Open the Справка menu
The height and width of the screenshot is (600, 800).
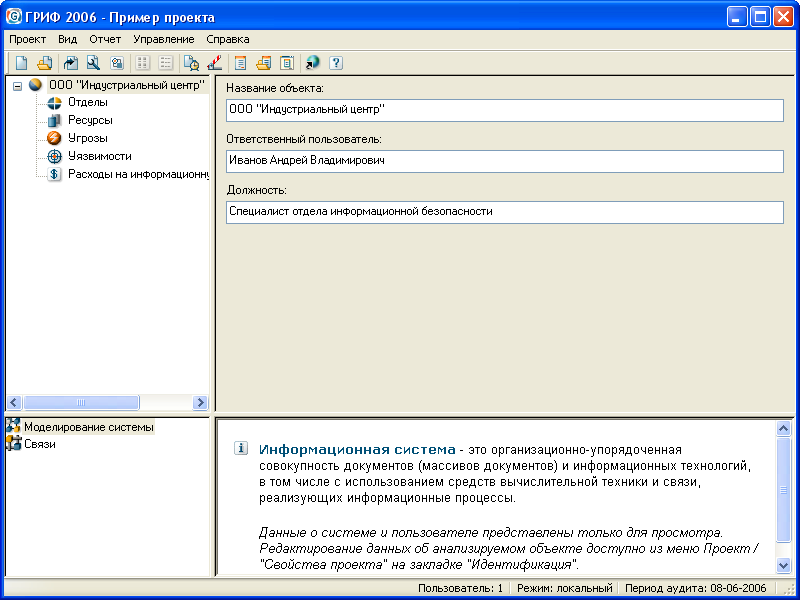pos(228,39)
